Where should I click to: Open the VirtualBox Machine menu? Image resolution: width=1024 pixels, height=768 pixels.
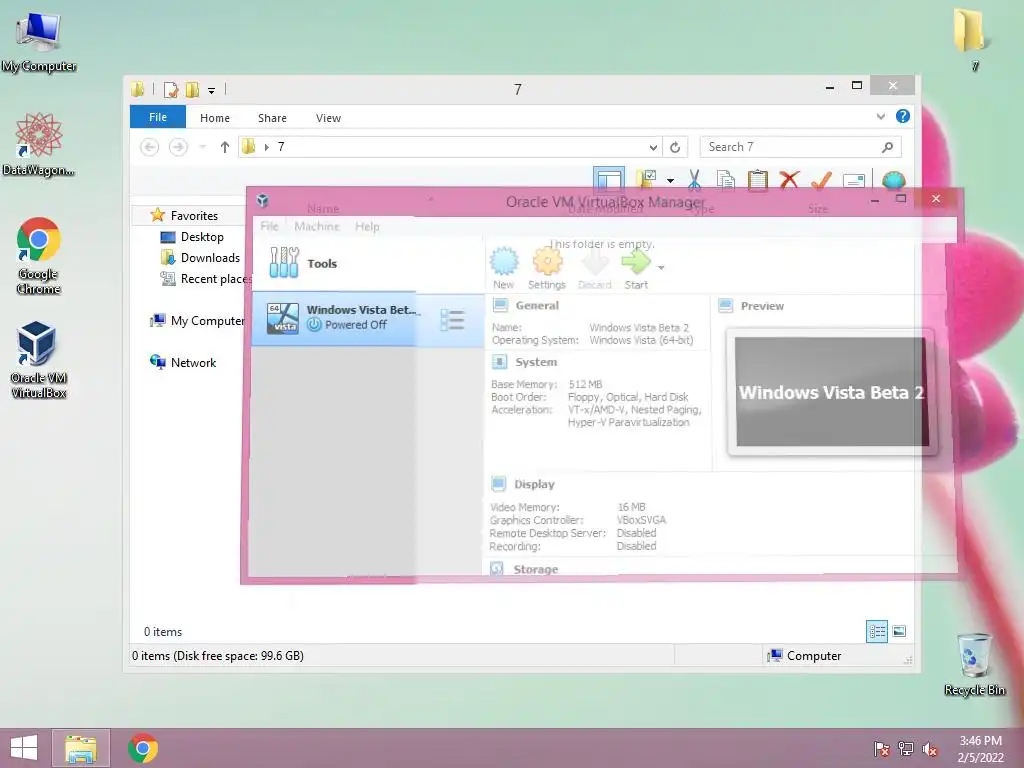pos(317,226)
